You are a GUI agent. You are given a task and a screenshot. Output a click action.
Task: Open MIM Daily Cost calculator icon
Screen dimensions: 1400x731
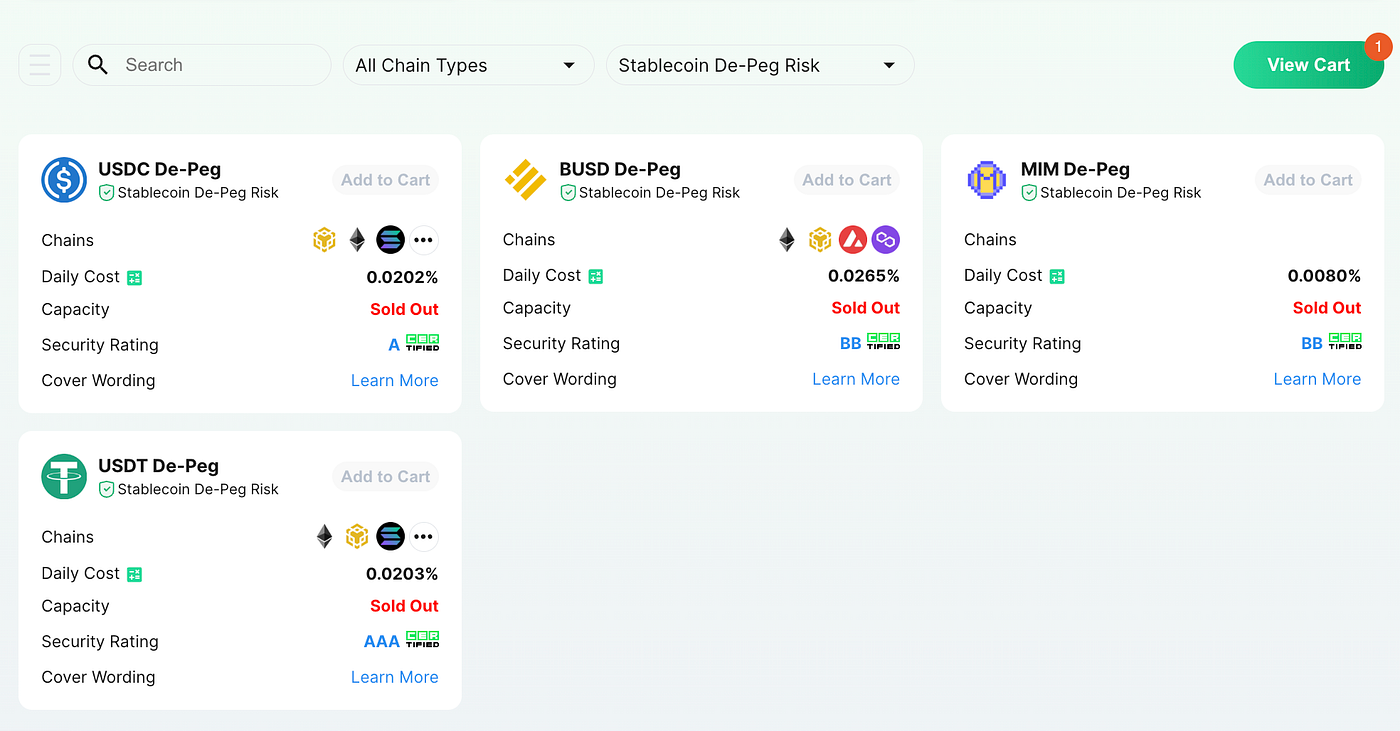coord(1057,277)
